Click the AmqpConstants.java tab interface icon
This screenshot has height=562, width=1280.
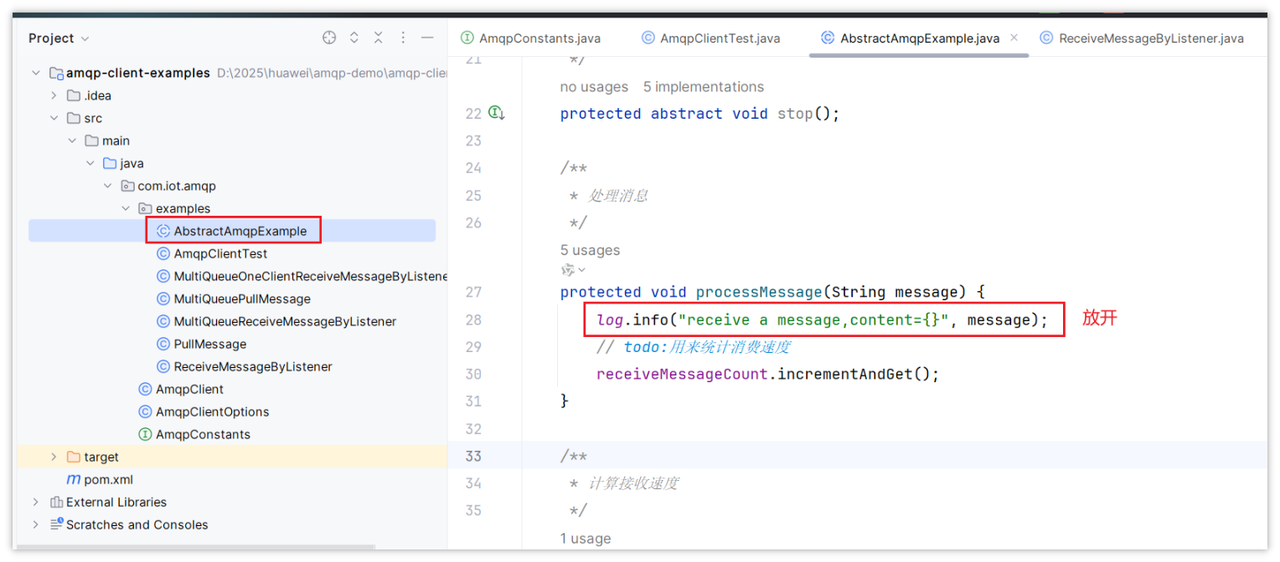(x=467, y=38)
